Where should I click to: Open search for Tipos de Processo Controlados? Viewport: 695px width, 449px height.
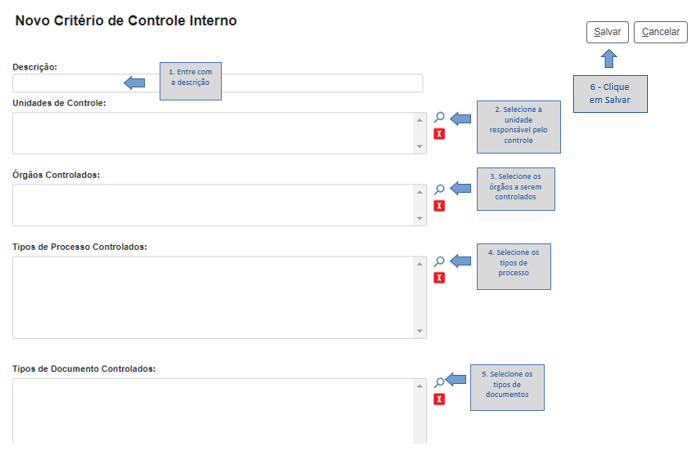[x=439, y=261]
